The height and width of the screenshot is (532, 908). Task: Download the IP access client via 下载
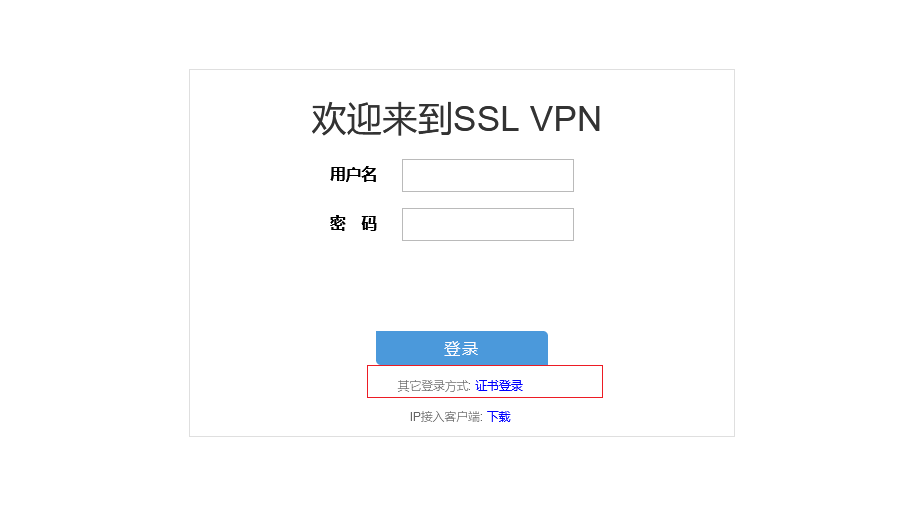(x=499, y=417)
